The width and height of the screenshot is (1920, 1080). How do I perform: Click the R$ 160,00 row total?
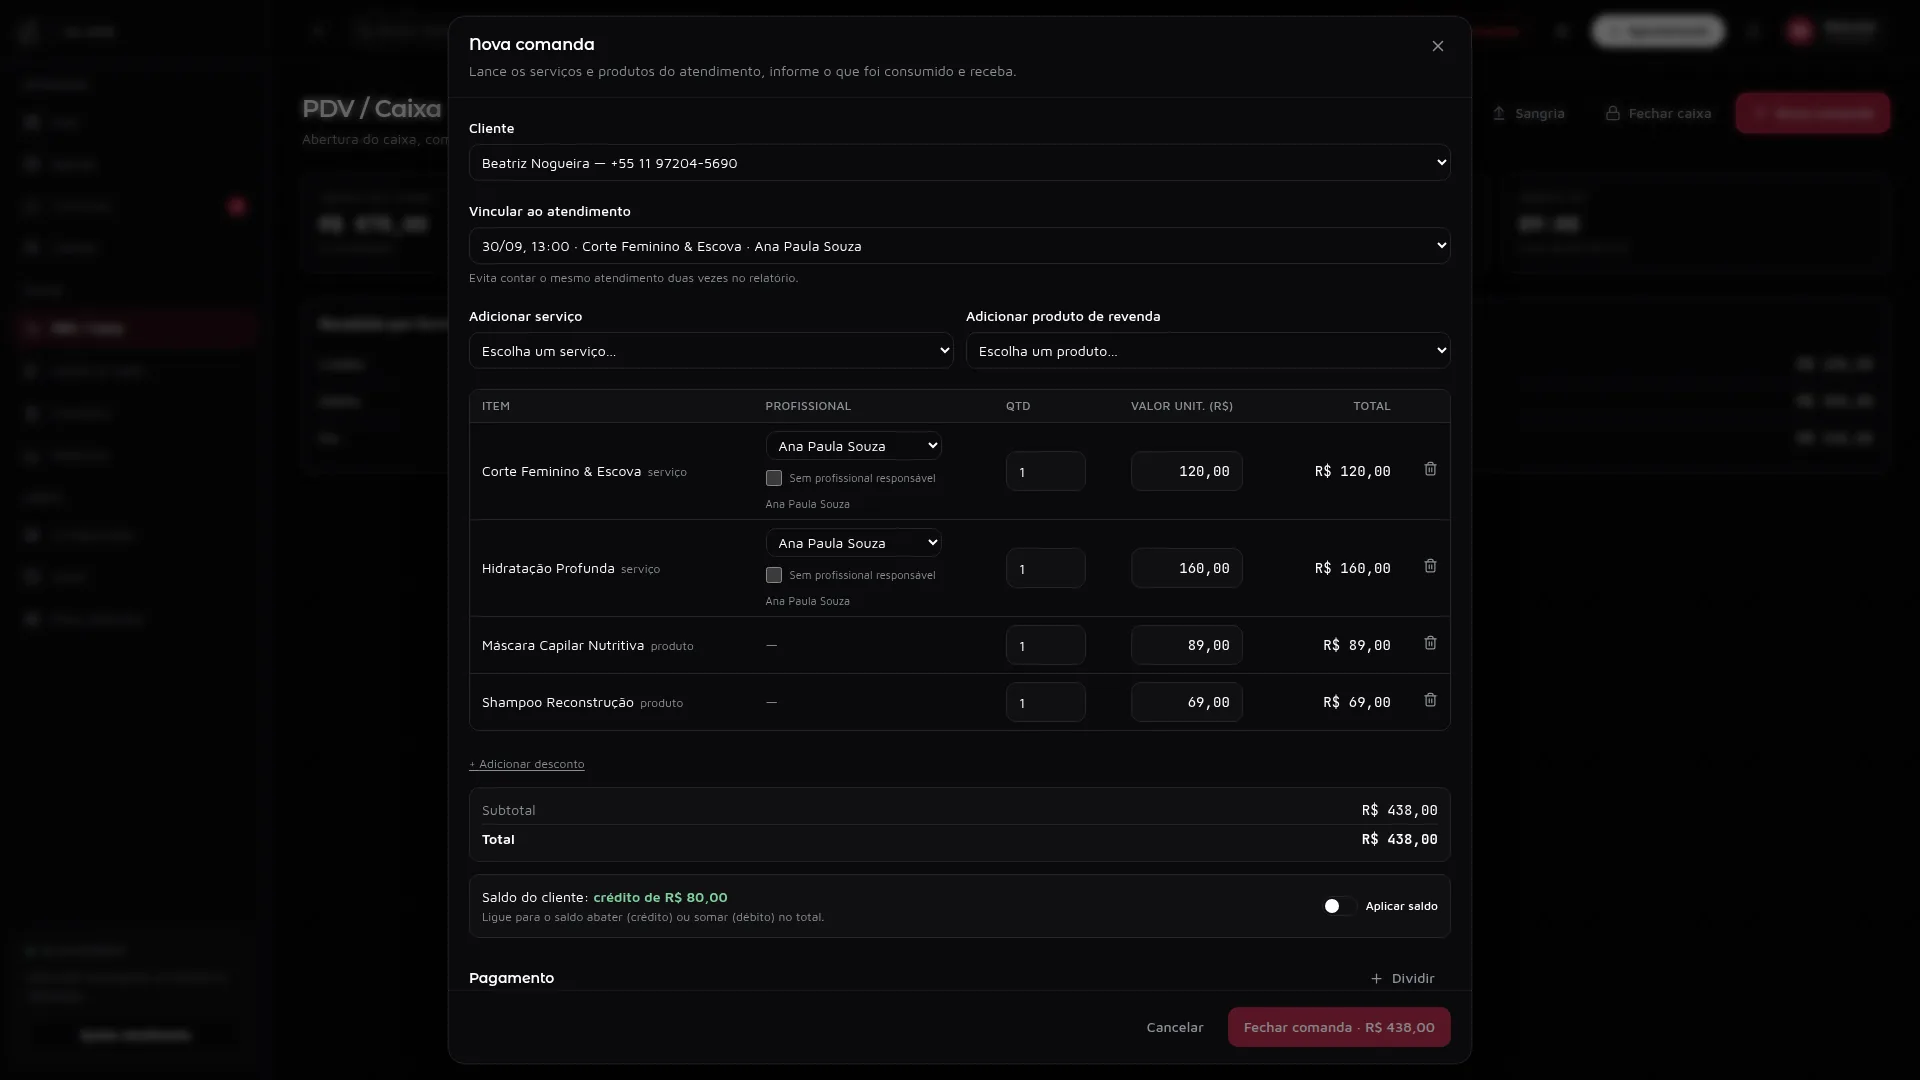click(x=1352, y=568)
